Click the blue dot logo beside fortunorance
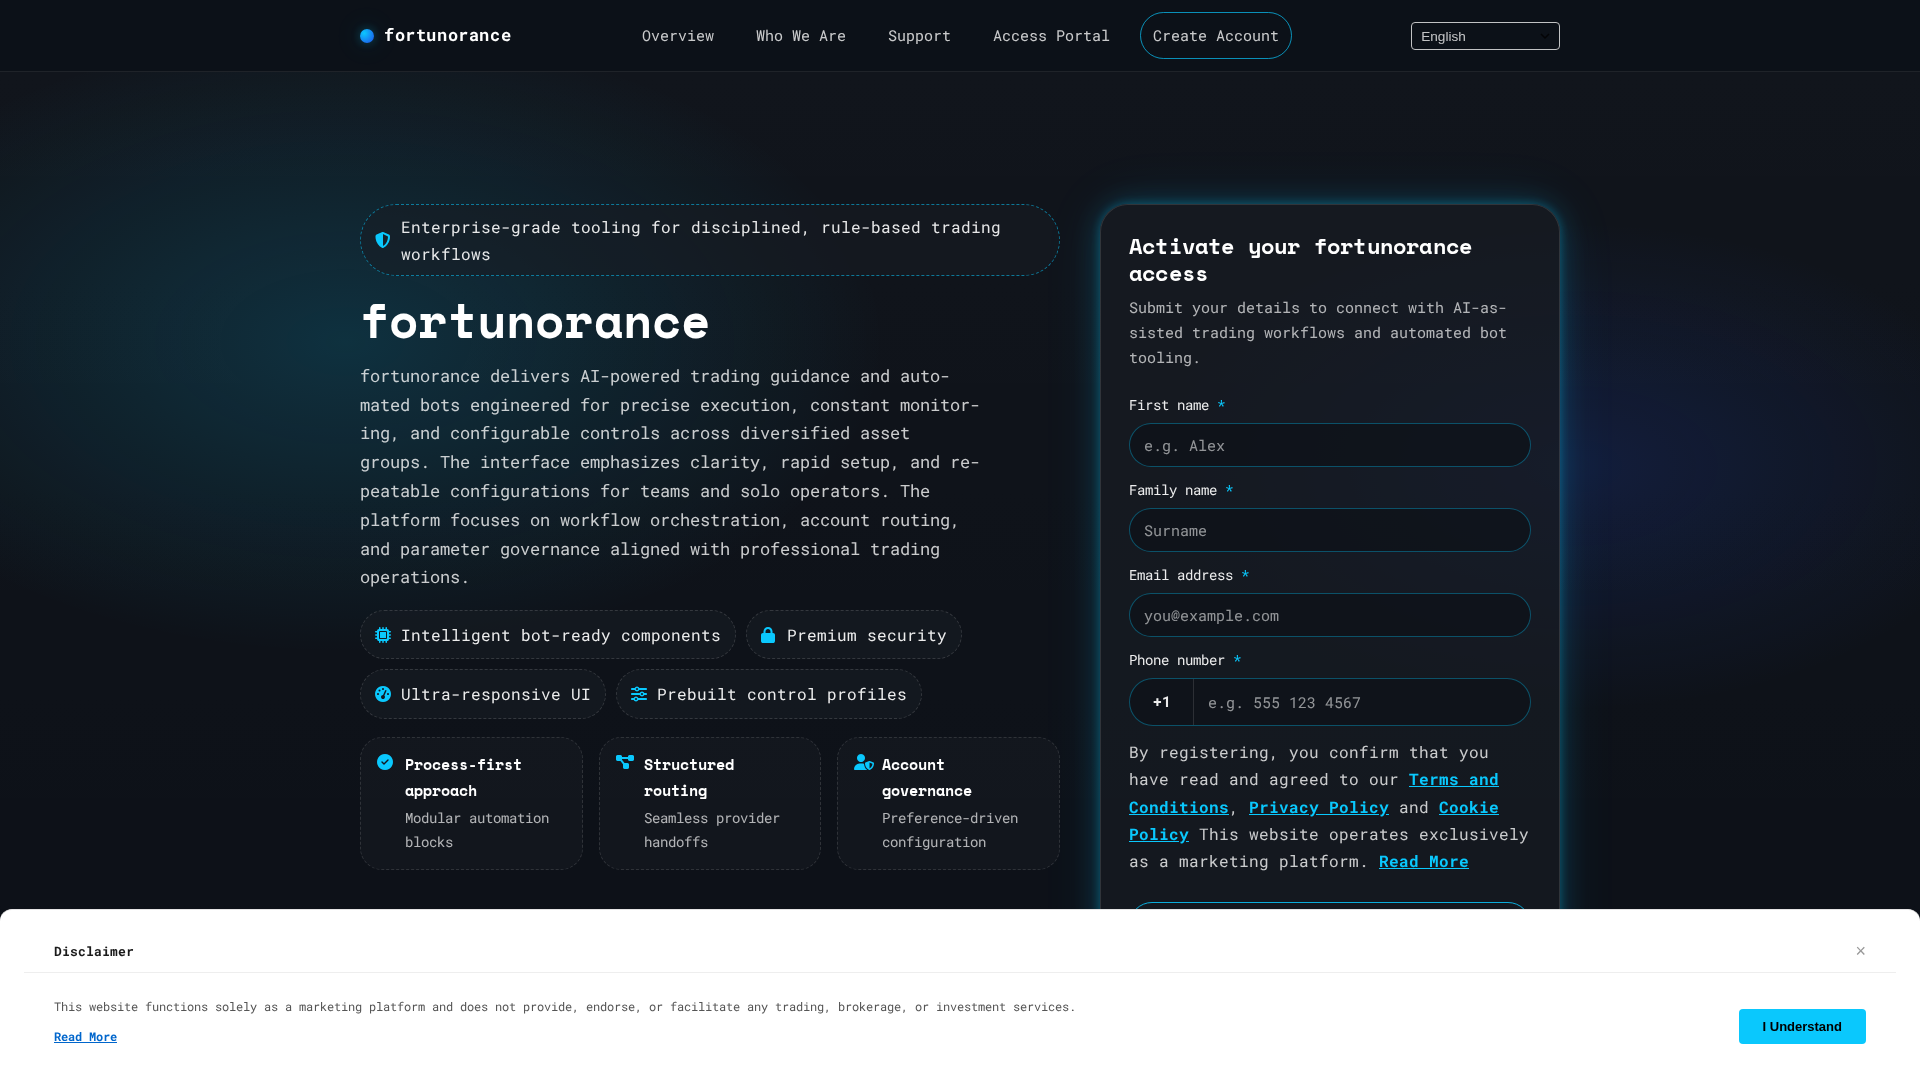Viewport: 1920px width, 1080px height. point(367,36)
